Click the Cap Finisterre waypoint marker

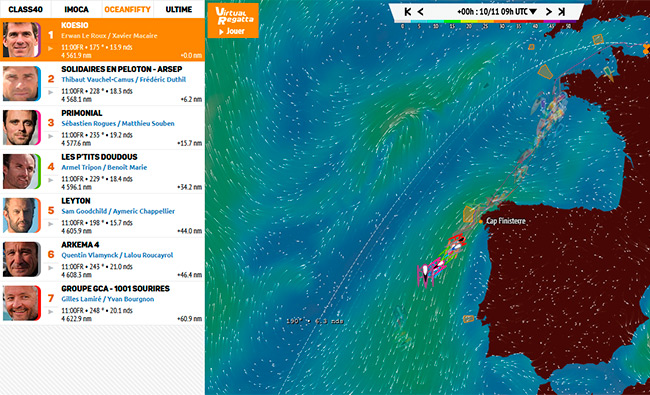click(481, 222)
